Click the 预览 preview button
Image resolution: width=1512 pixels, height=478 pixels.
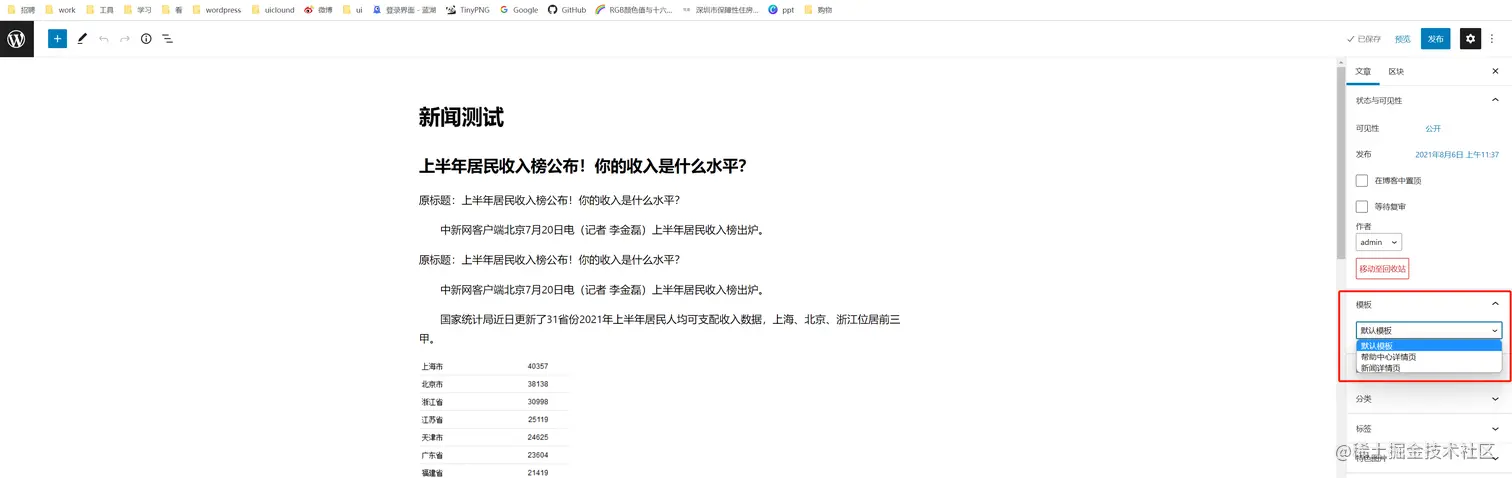[1403, 39]
